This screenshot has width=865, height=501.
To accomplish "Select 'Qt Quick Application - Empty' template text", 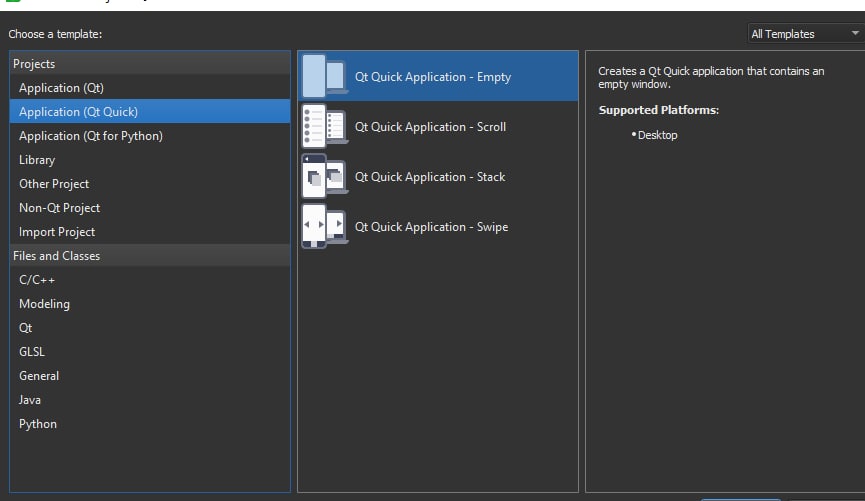I will pyautogui.click(x=432, y=77).
